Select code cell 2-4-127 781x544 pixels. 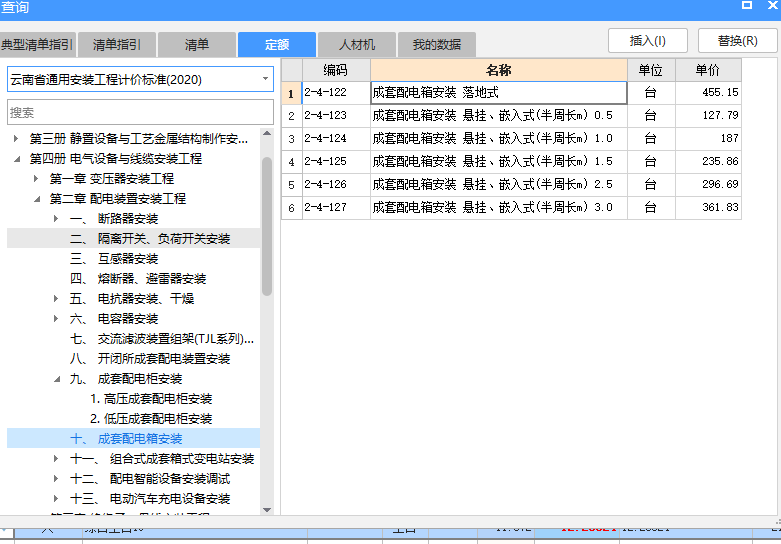coord(336,207)
